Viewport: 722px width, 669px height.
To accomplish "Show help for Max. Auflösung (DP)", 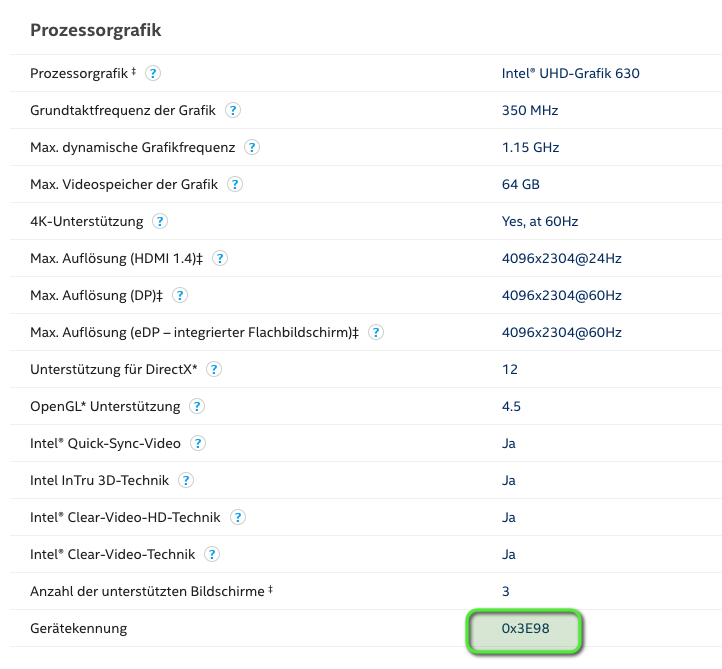I will (181, 295).
